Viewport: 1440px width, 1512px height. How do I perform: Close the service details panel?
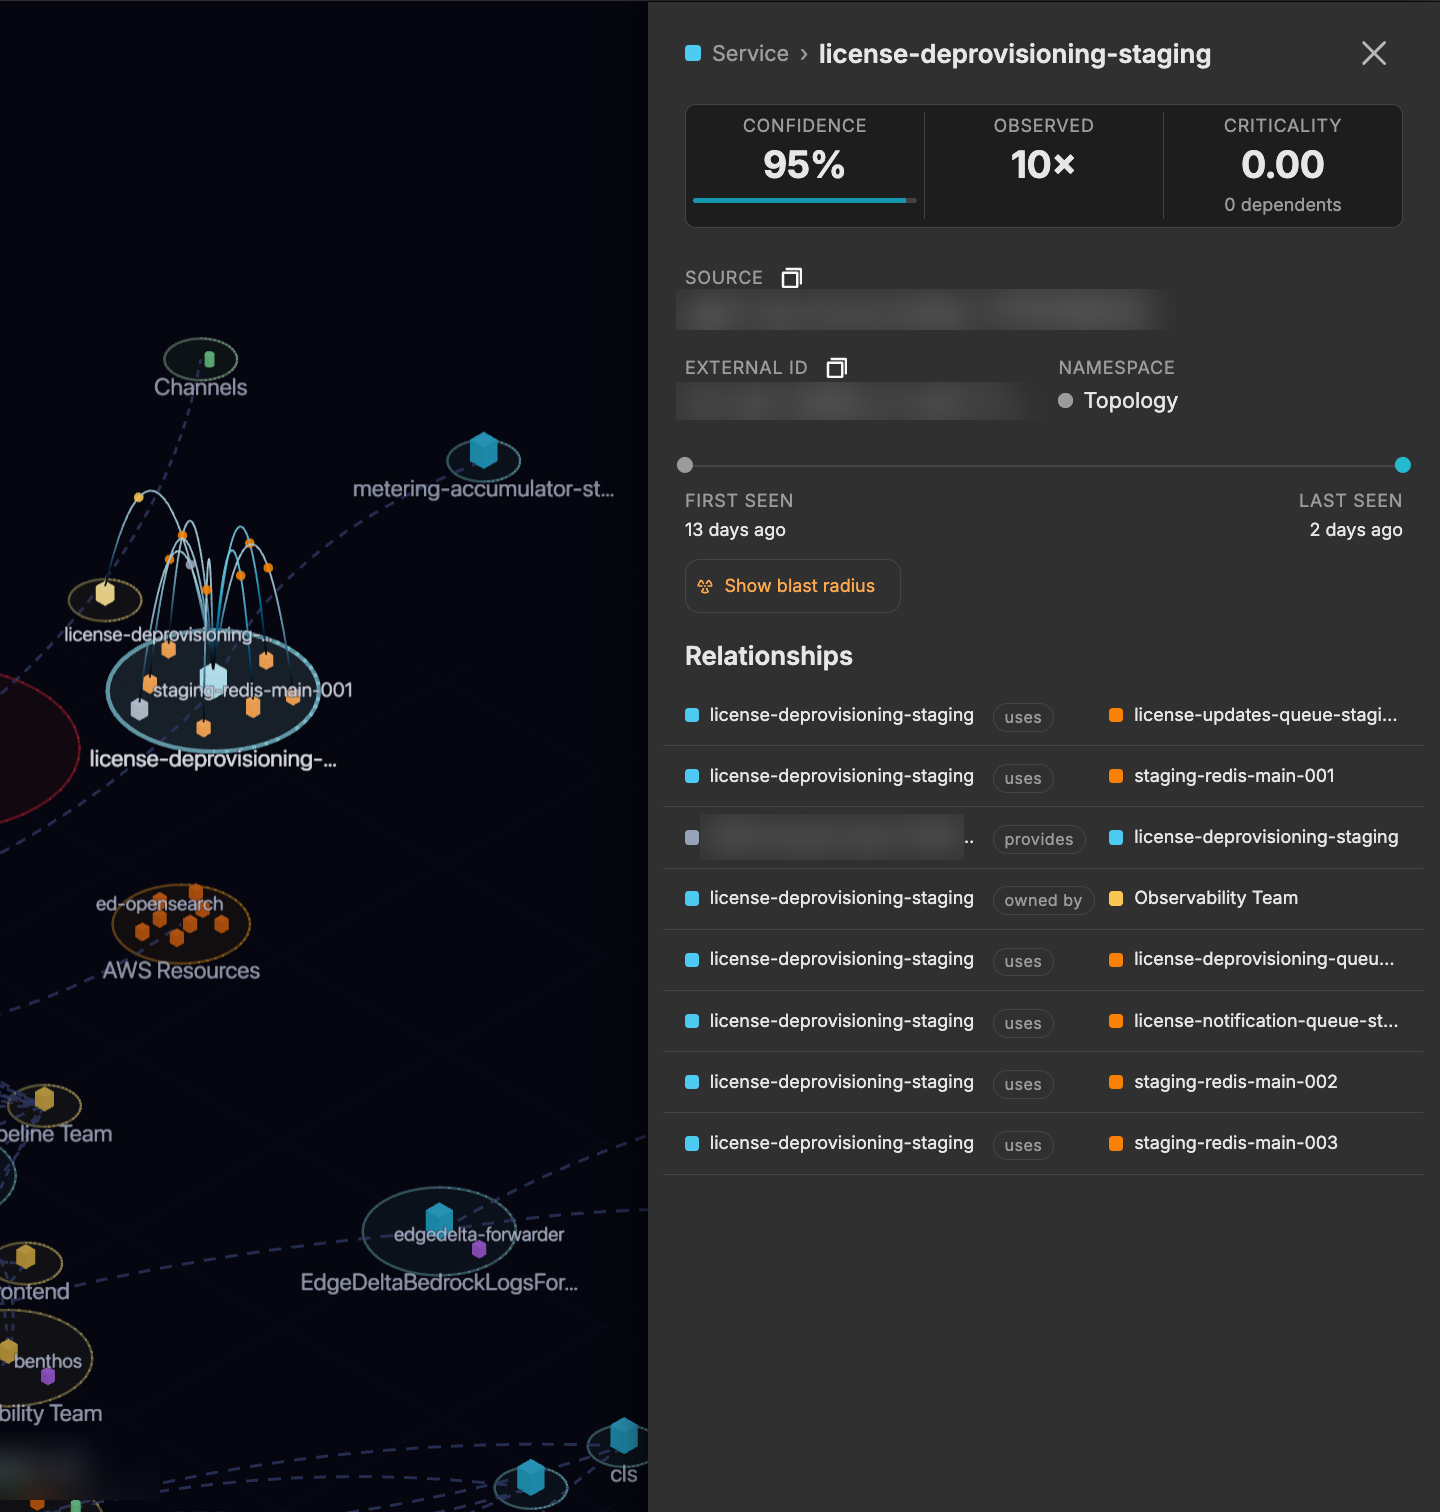(x=1374, y=53)
